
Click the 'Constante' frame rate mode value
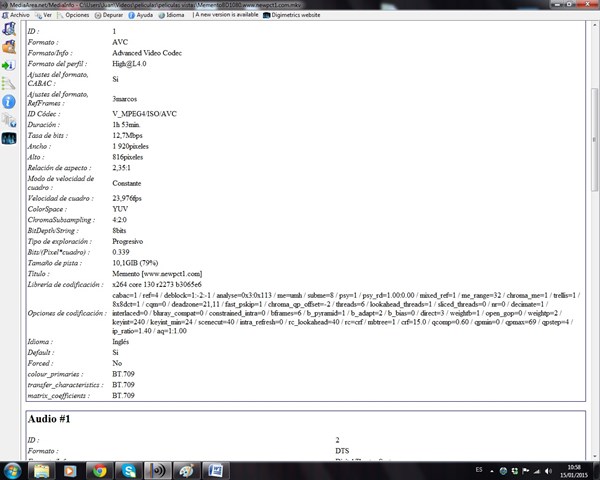pos(127,183)
